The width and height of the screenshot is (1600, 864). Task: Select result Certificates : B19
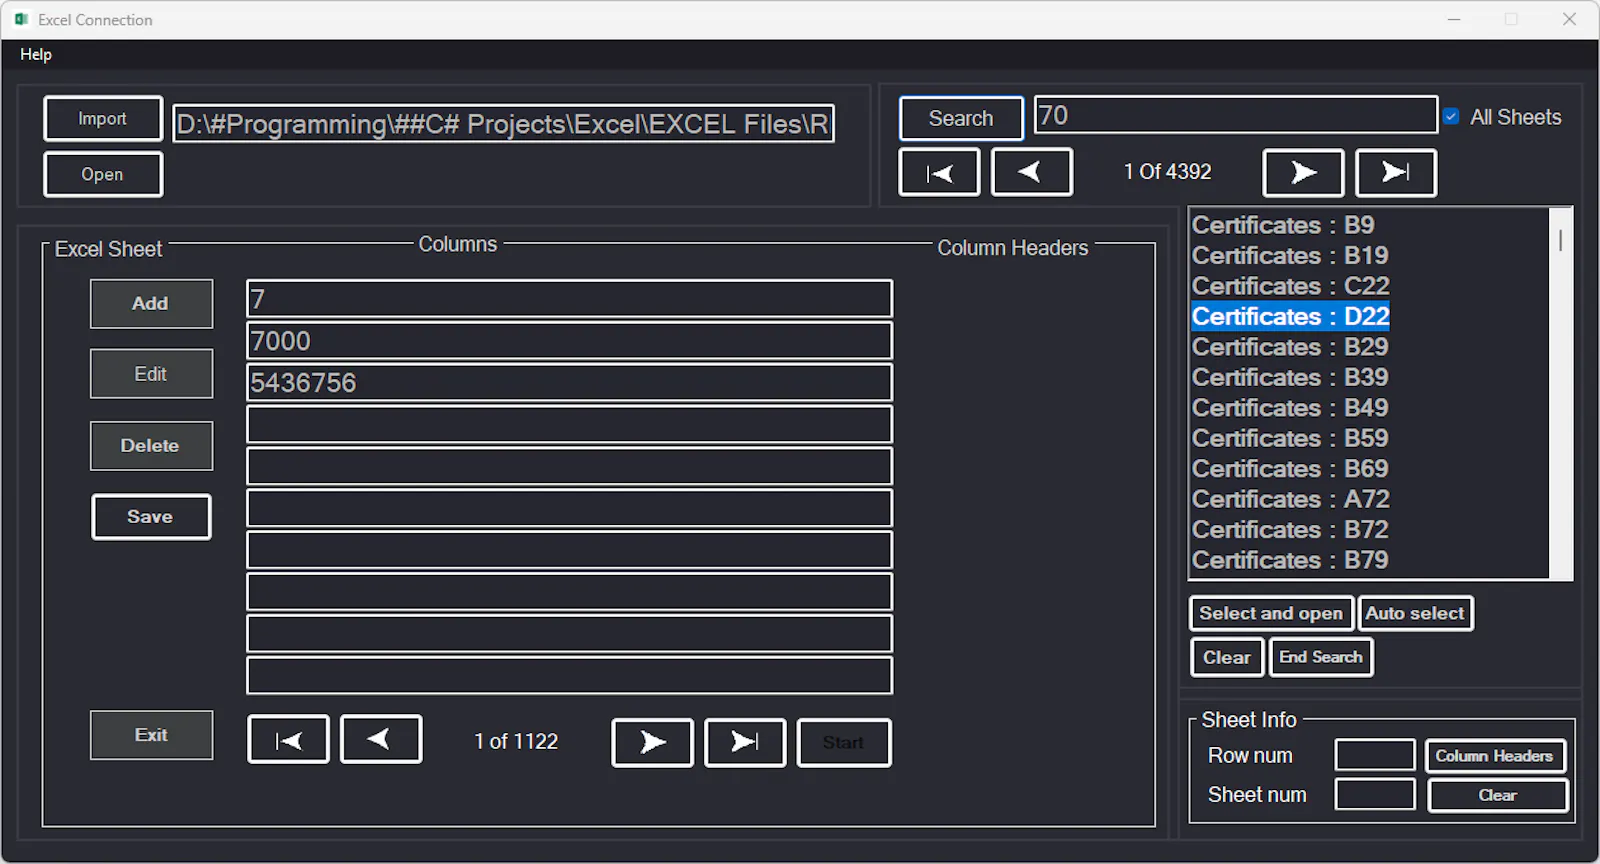click(1290, 255)
